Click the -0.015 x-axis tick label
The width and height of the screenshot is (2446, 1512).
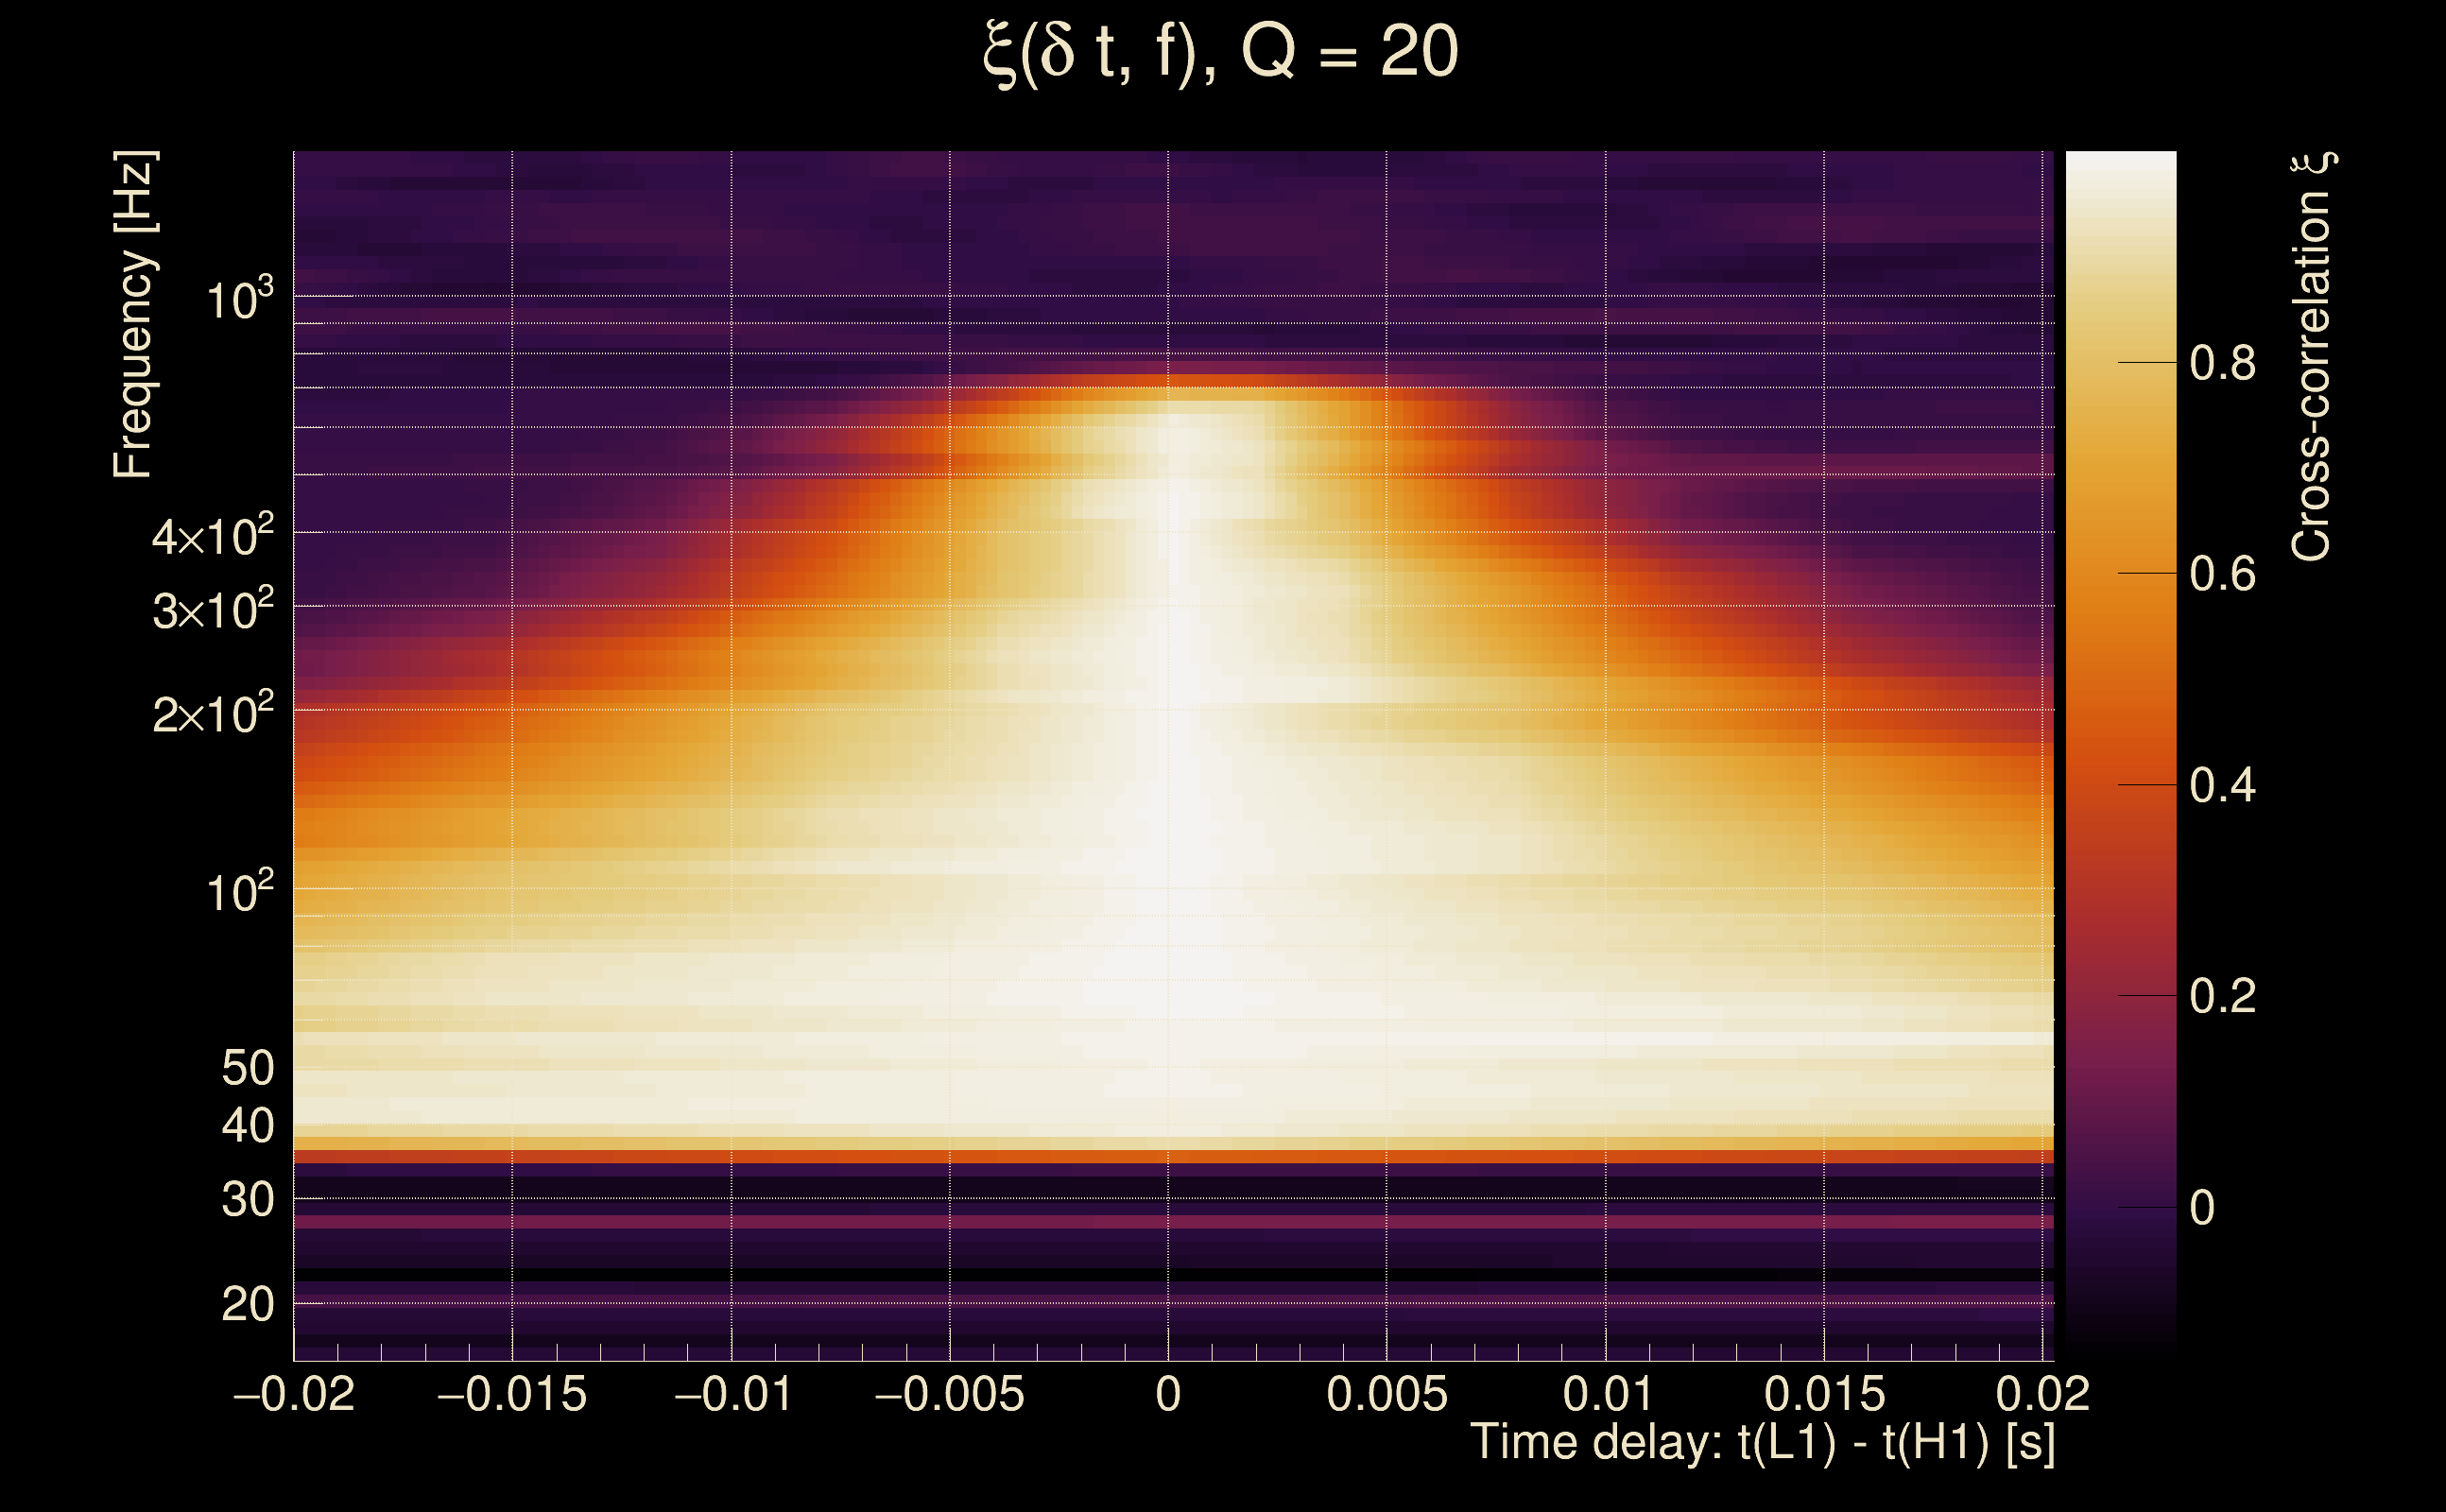[512, 1394]
